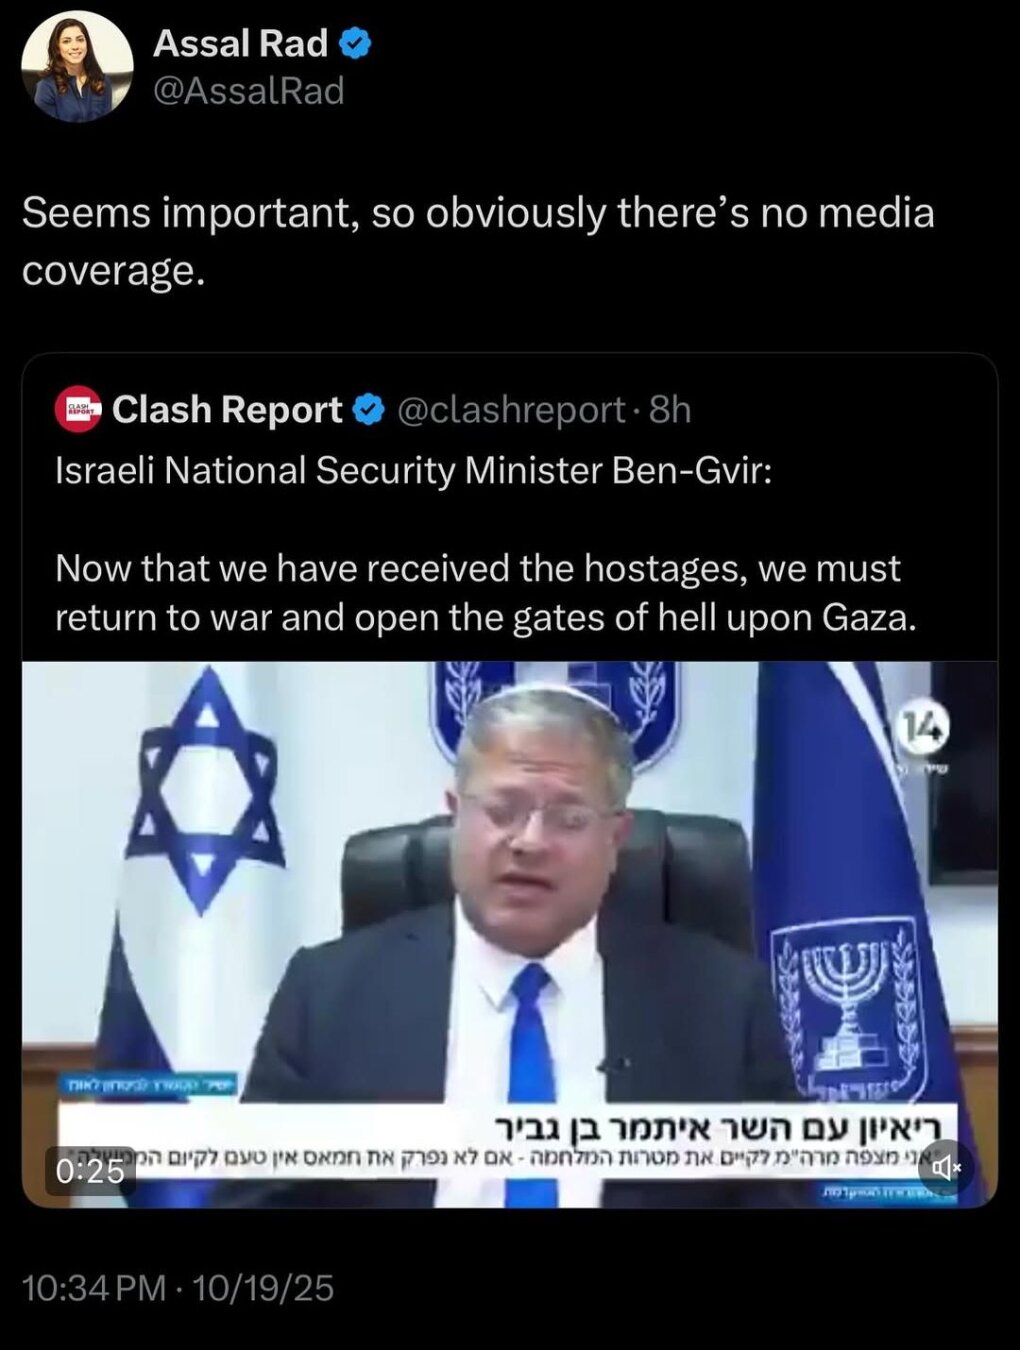This screenshot has width=1020, height=1350.
Task: Open Assal Rad's profile picture
Action: coord(77,67)
